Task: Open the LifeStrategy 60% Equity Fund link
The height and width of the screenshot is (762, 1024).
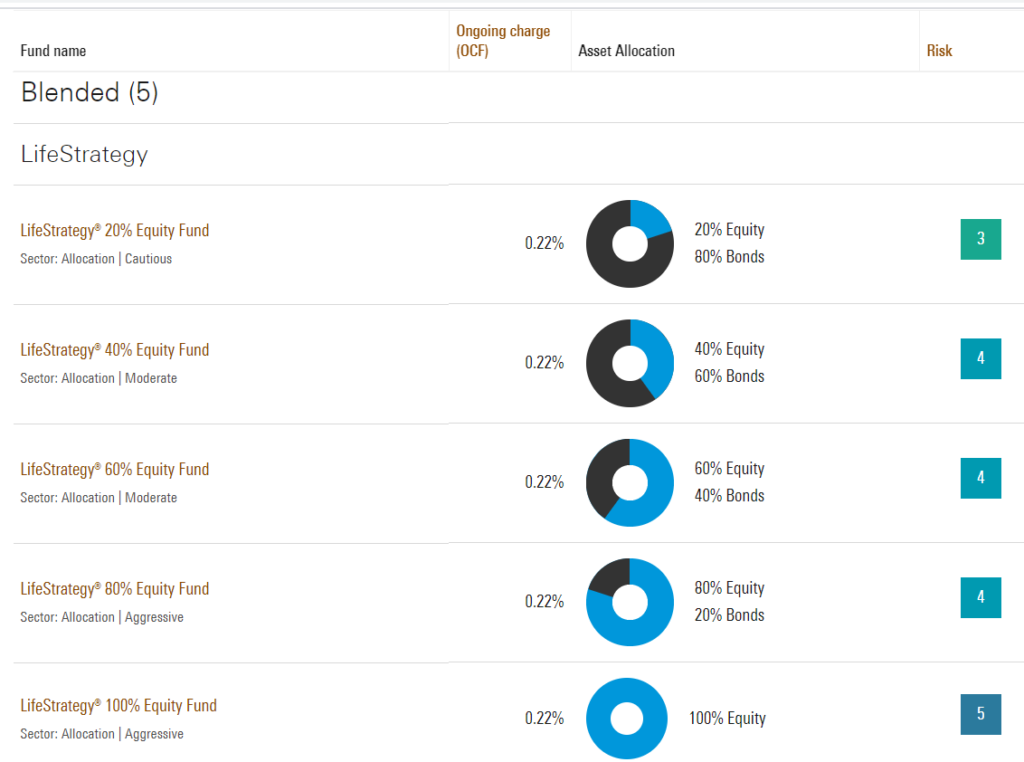Action: click(115, 469)
